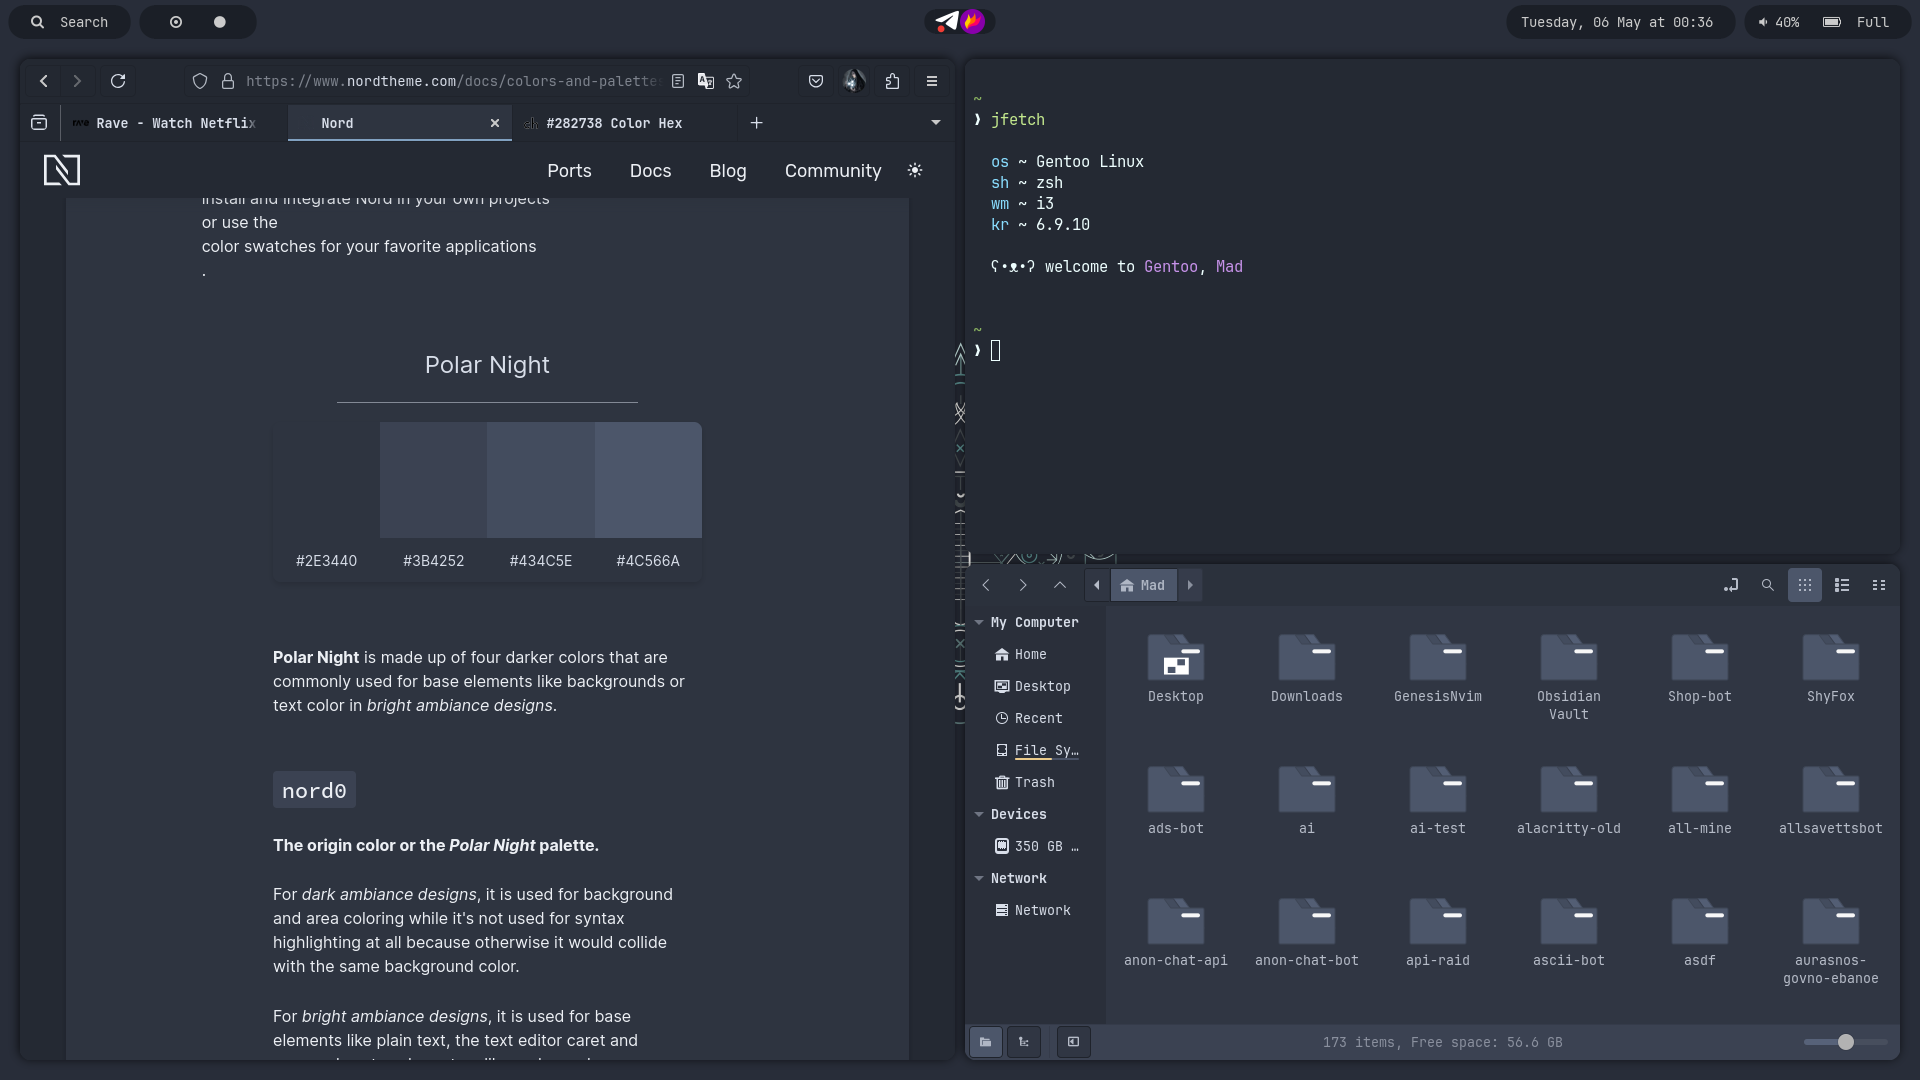This screenshot has width=1920, height=1080.
Task: Click the file manager search icon
Action: click(1767, 585)
